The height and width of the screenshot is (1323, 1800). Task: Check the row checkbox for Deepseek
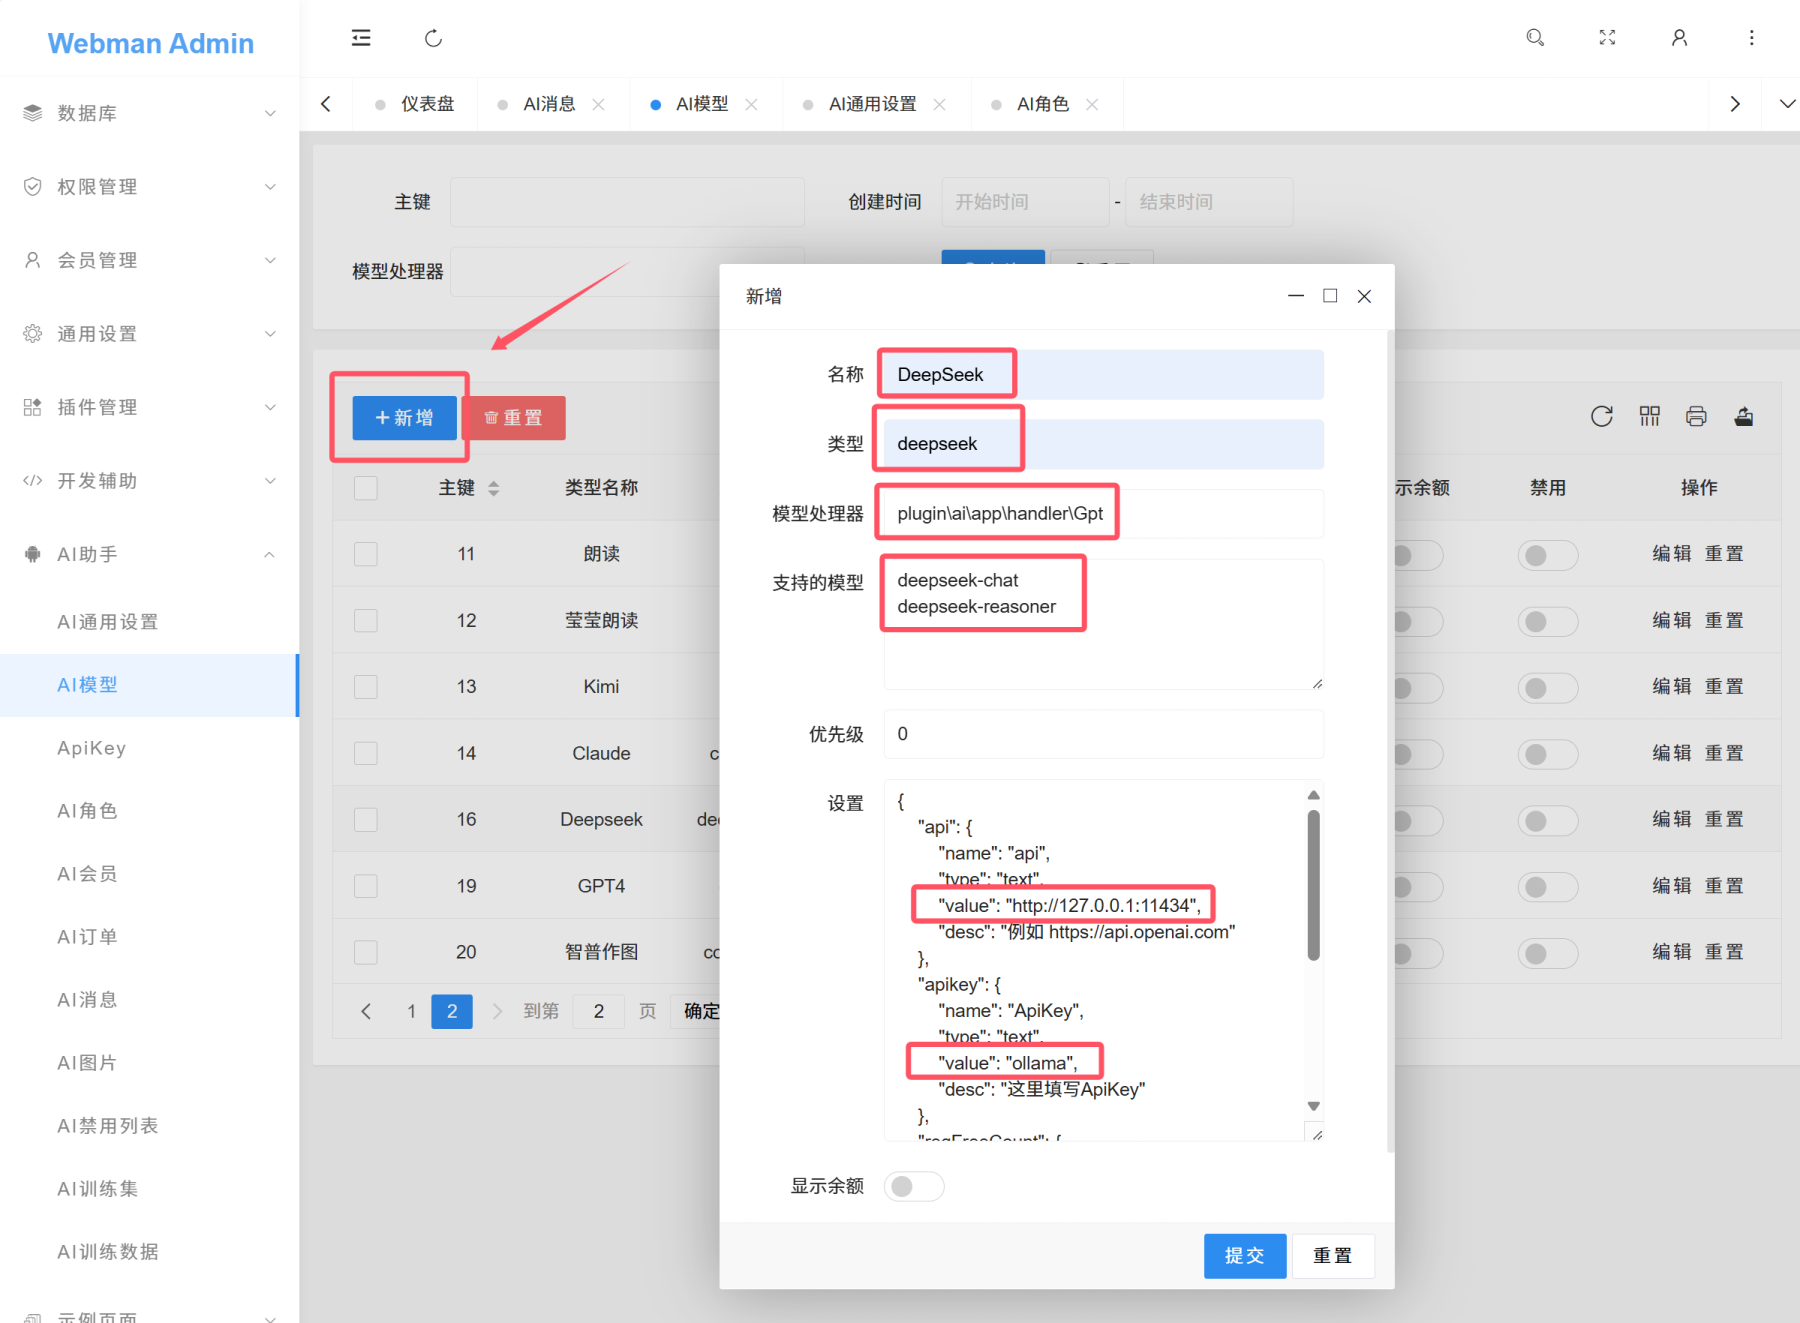tap(366, 820)
